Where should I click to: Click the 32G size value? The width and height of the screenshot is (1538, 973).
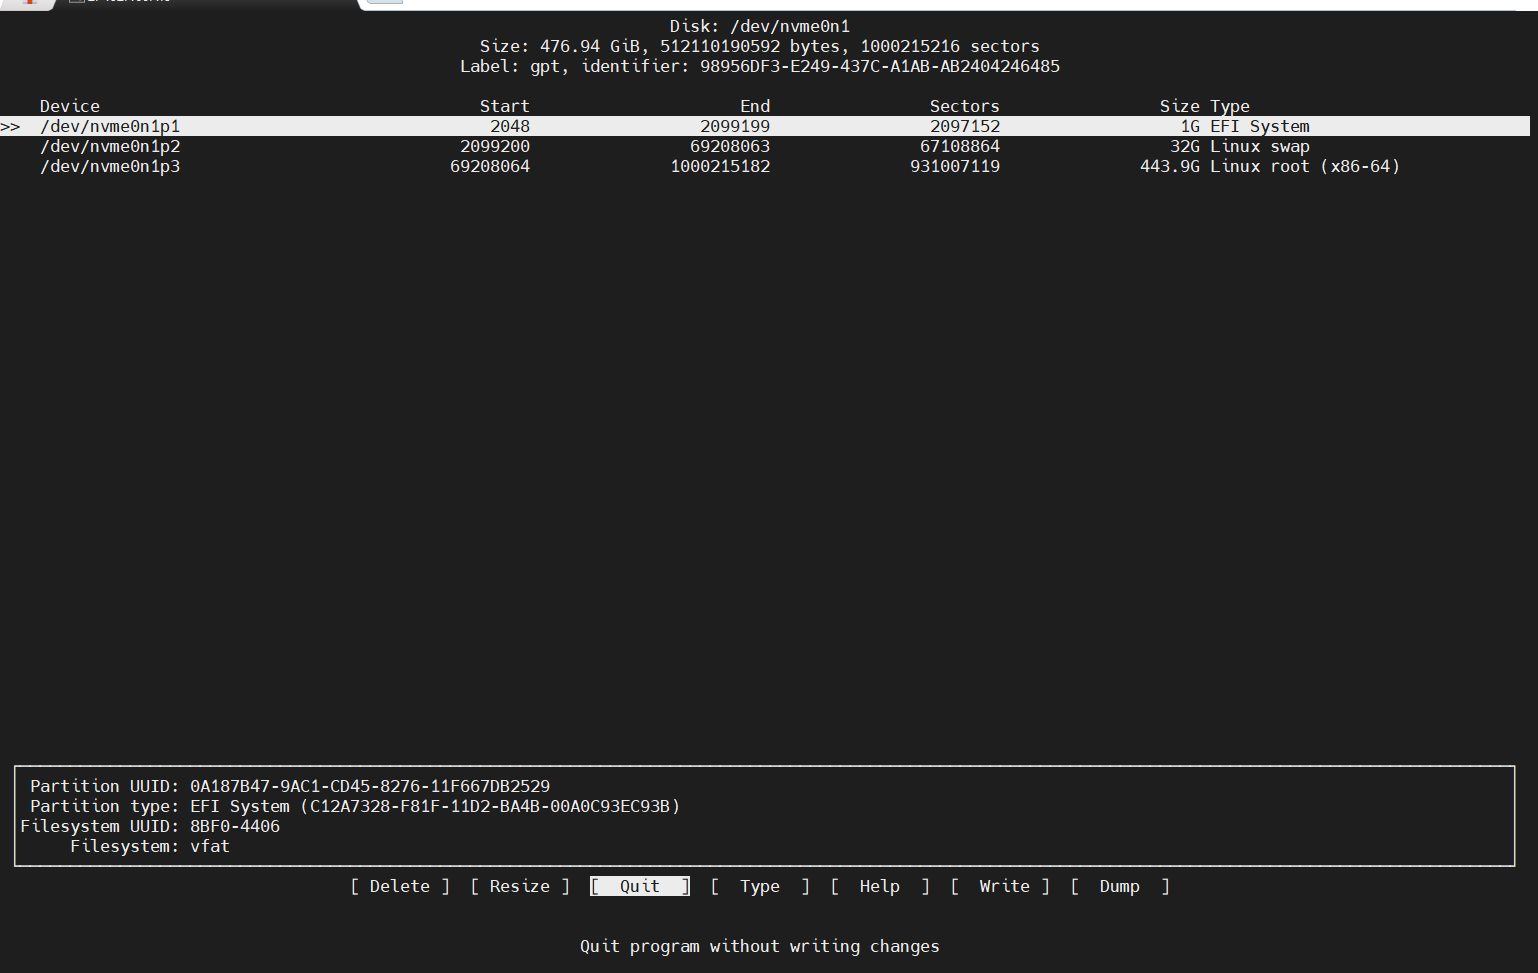point(1185,146)
